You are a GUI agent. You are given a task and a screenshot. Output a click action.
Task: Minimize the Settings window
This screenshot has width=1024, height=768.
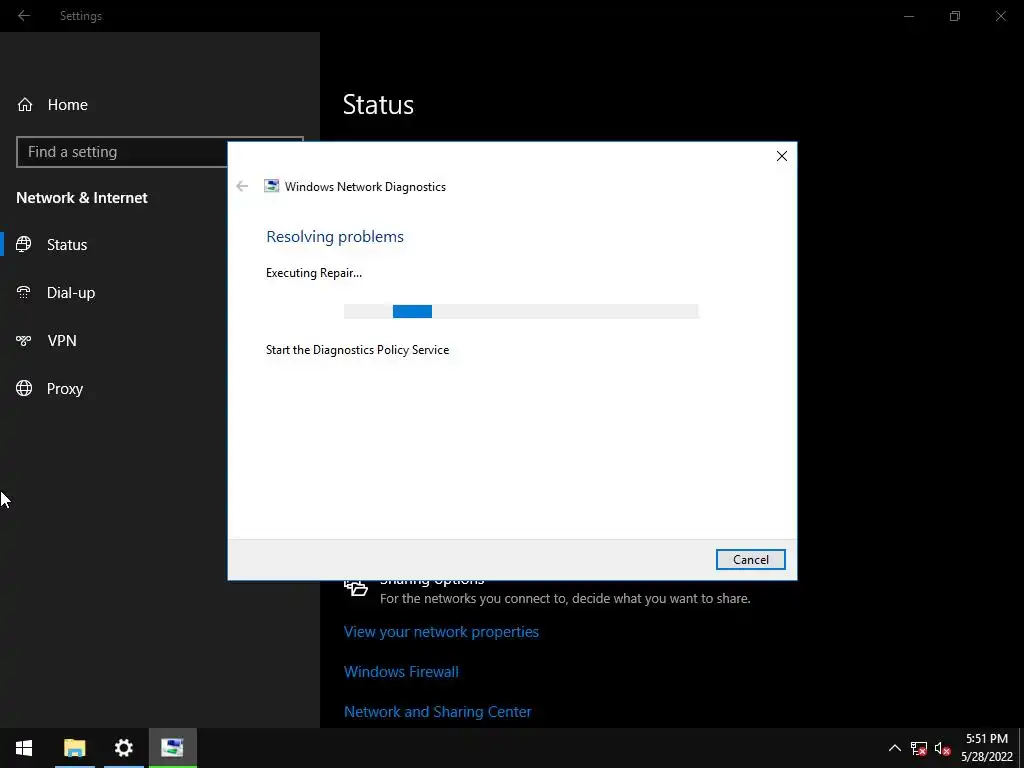click(x=908, y=16)
